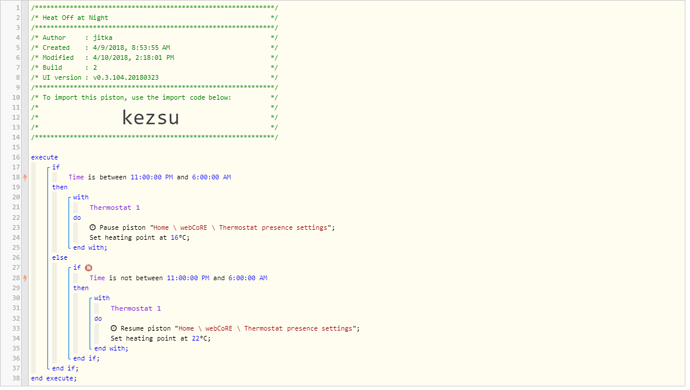Viewport: 690px width, 390px height.
Task: Click the 11:00:00 PM value on line 28
Action: (x=188, y=278)
